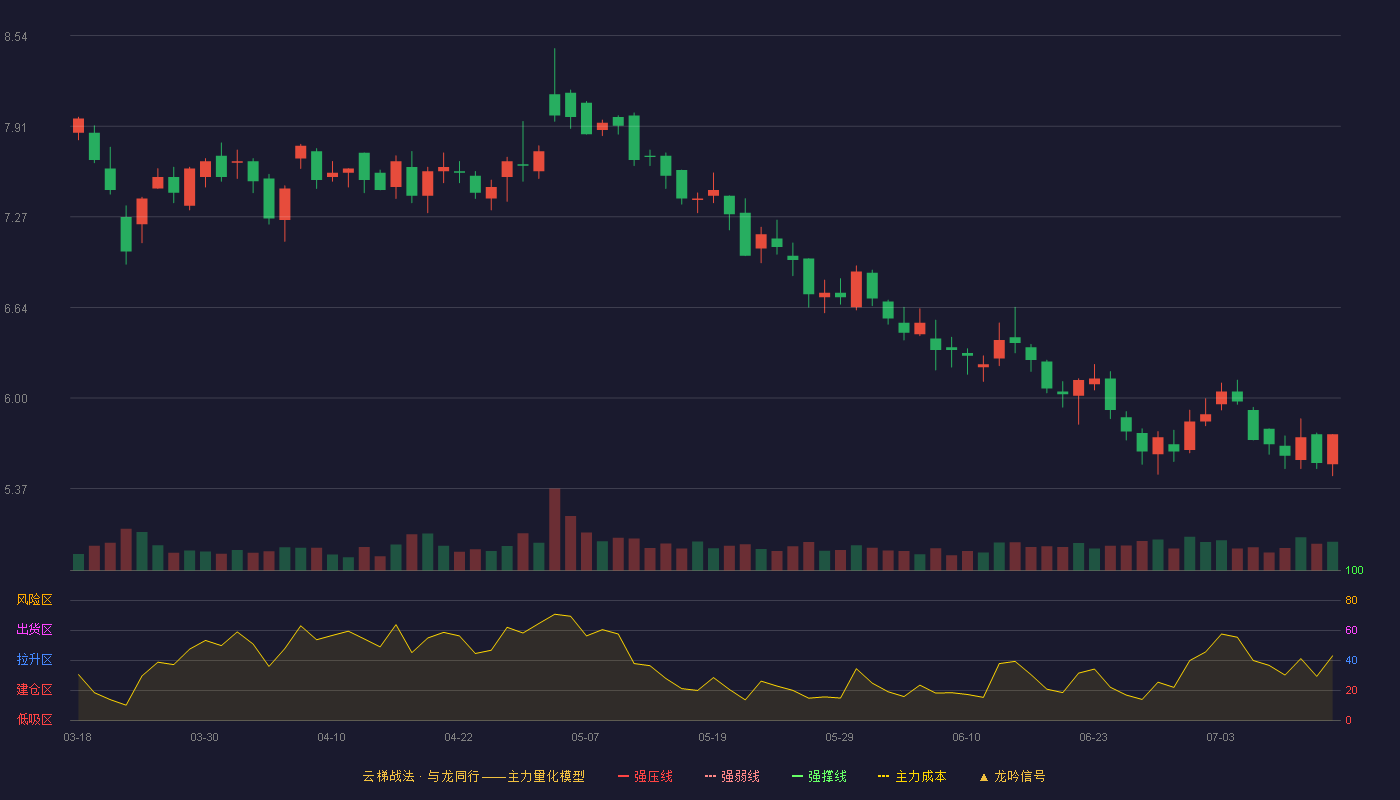Click the 6.64 price axis label
Screen dimensions: 1400x800
(x=15, y=309)
